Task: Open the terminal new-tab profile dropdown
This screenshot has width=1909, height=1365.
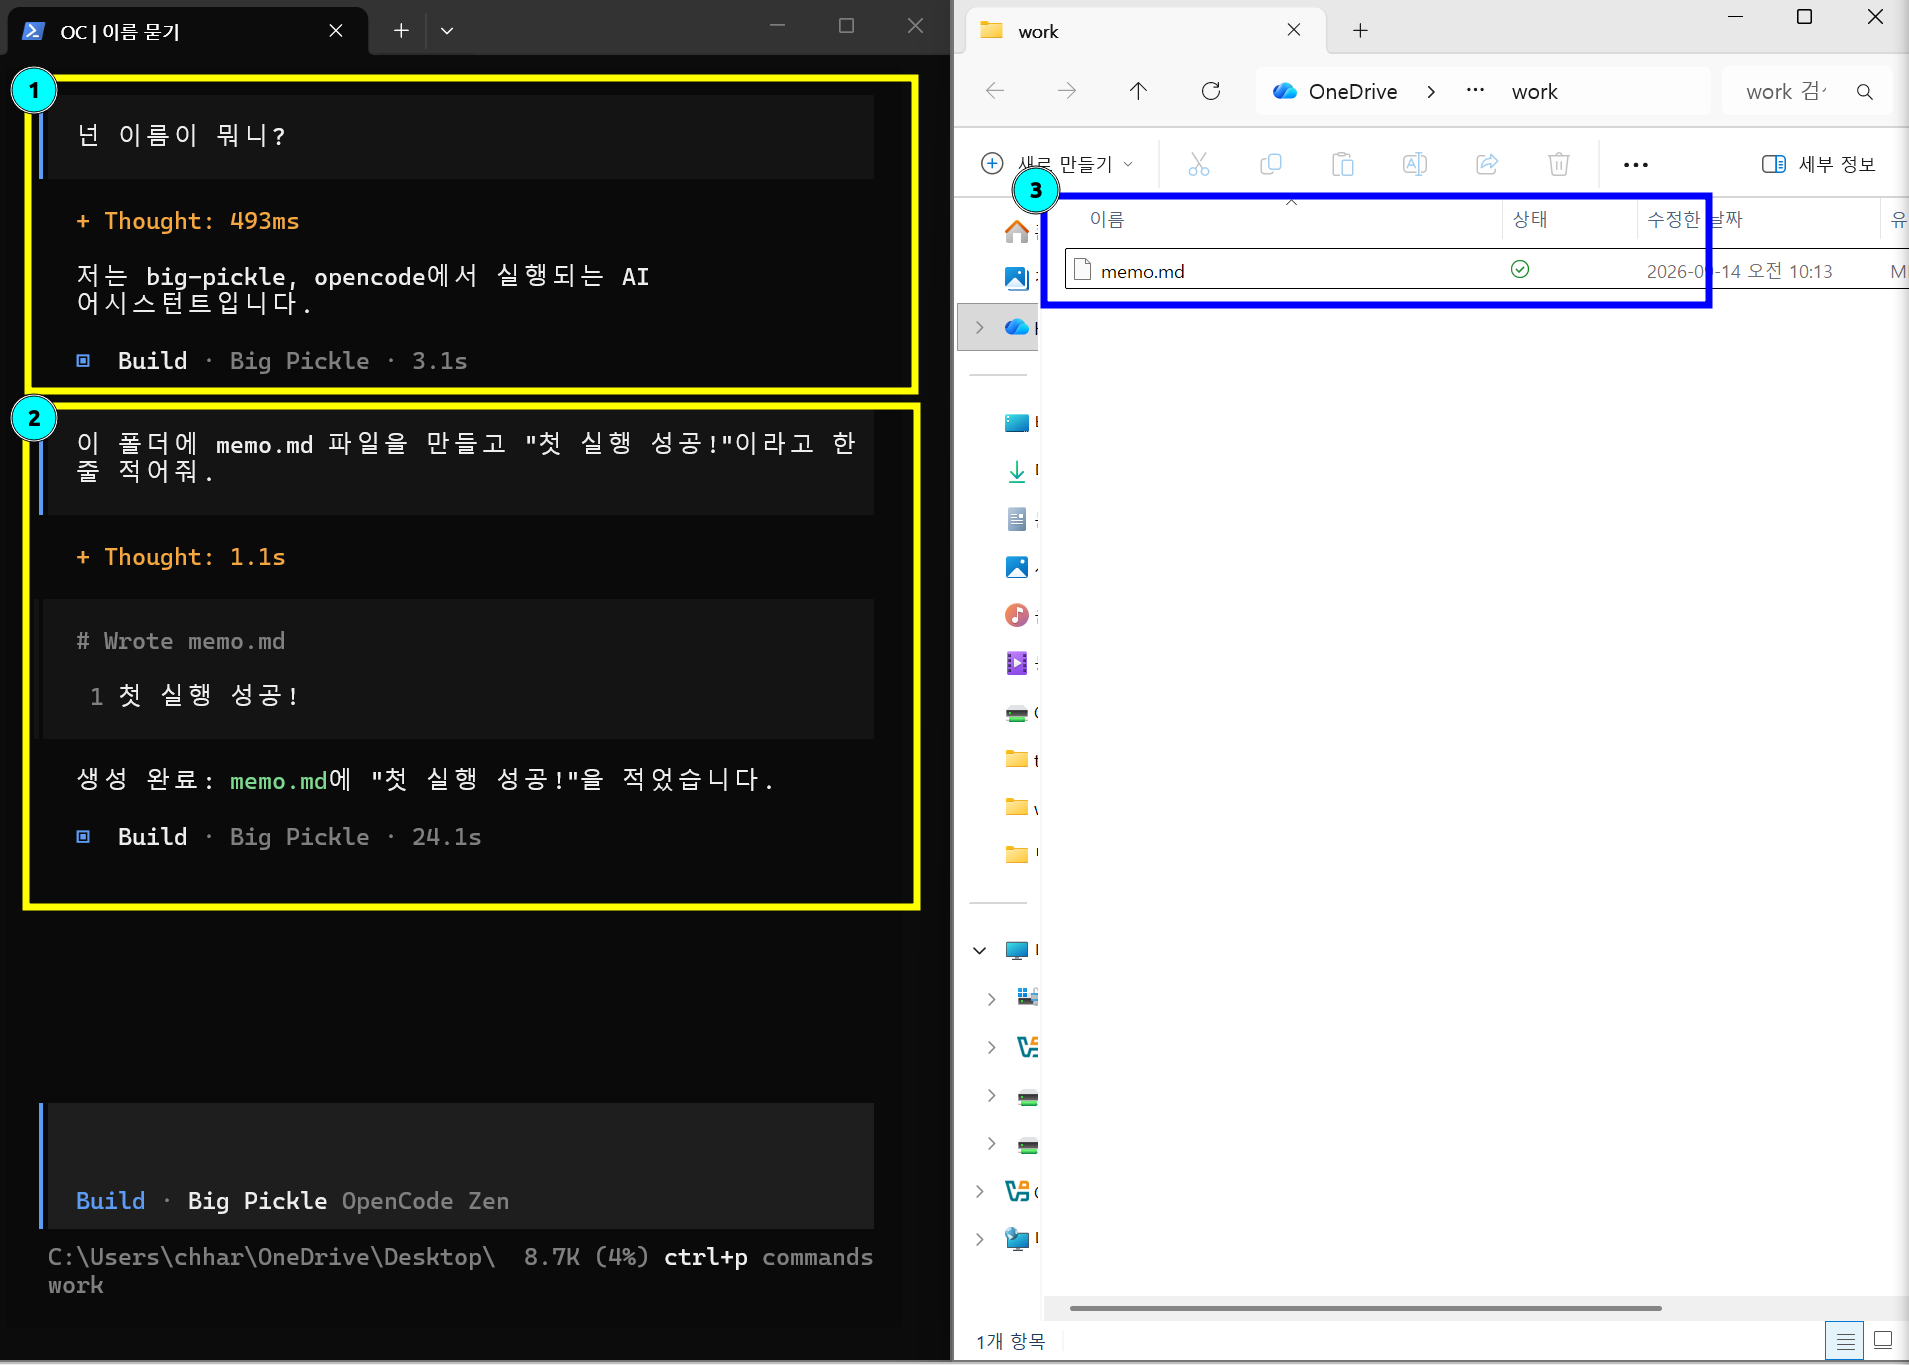Action: coord(447,31)
